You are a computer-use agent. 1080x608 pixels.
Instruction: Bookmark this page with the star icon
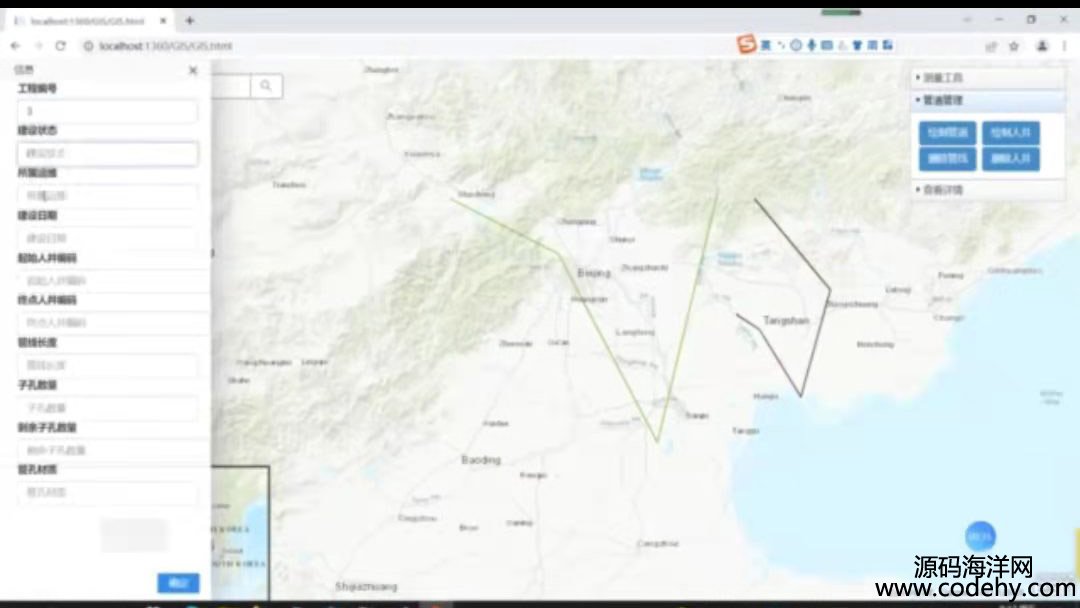click(x=1014, y=46)
